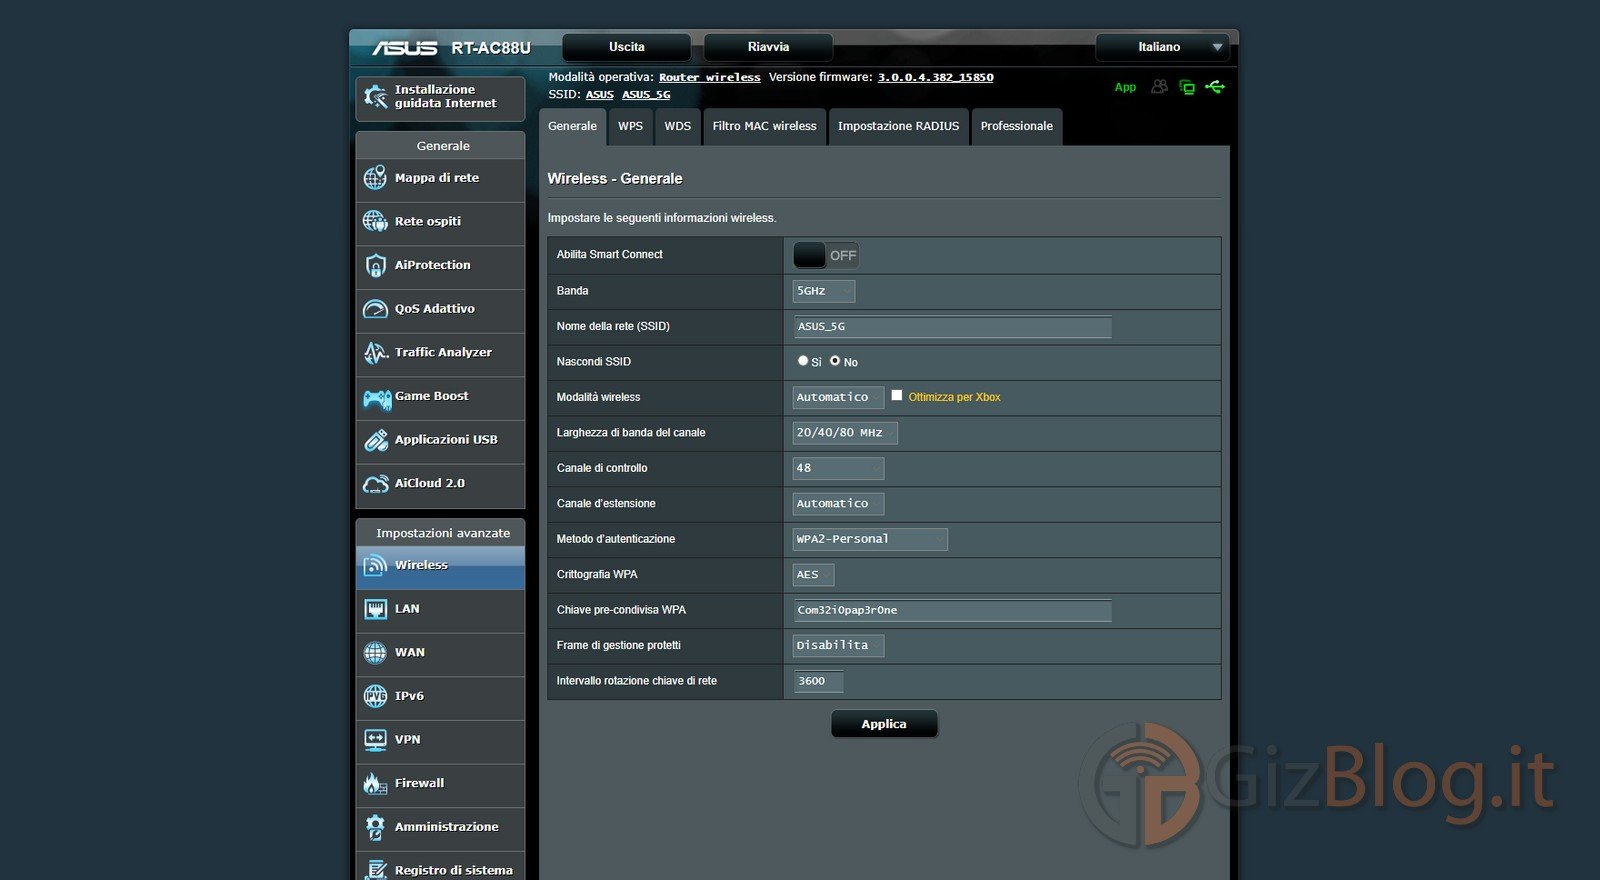The width and height of the screenshot is (1600, 880).
Task: Expand Larghezza di banda del canale dropdown
Action: point(845,433)
